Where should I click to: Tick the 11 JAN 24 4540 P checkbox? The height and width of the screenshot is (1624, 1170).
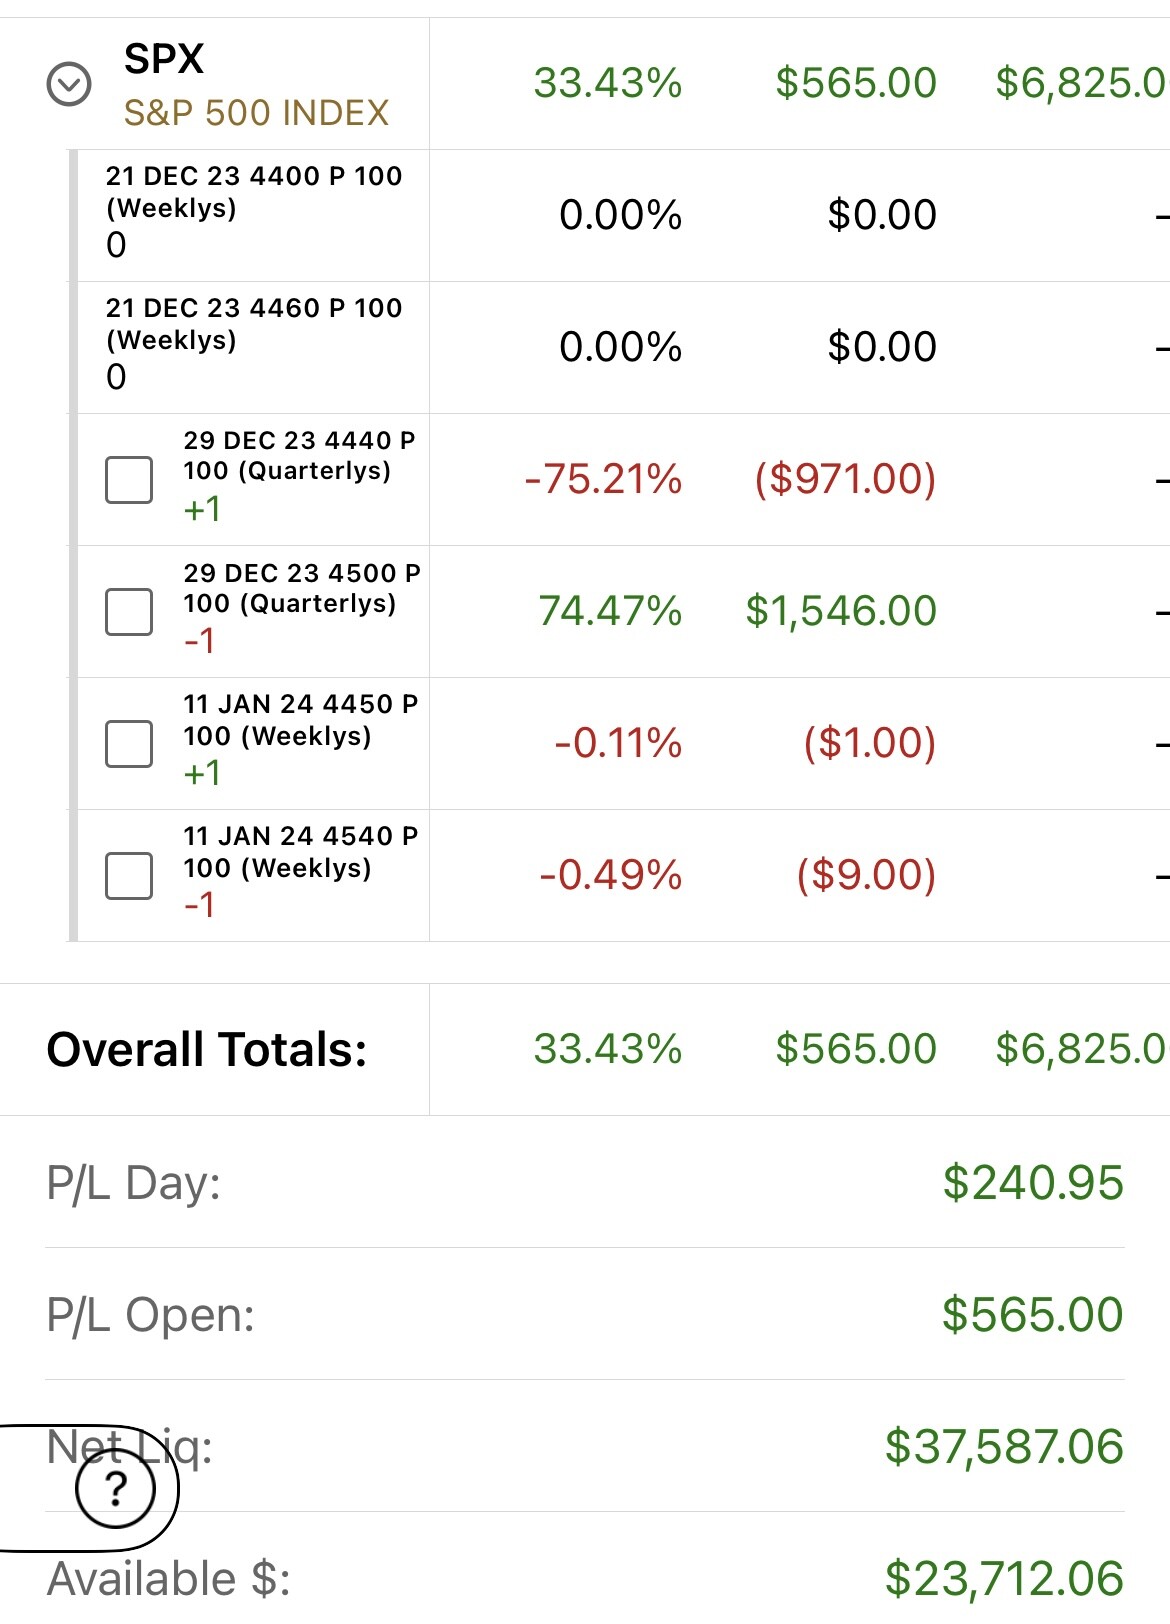[x=129, y=876]
